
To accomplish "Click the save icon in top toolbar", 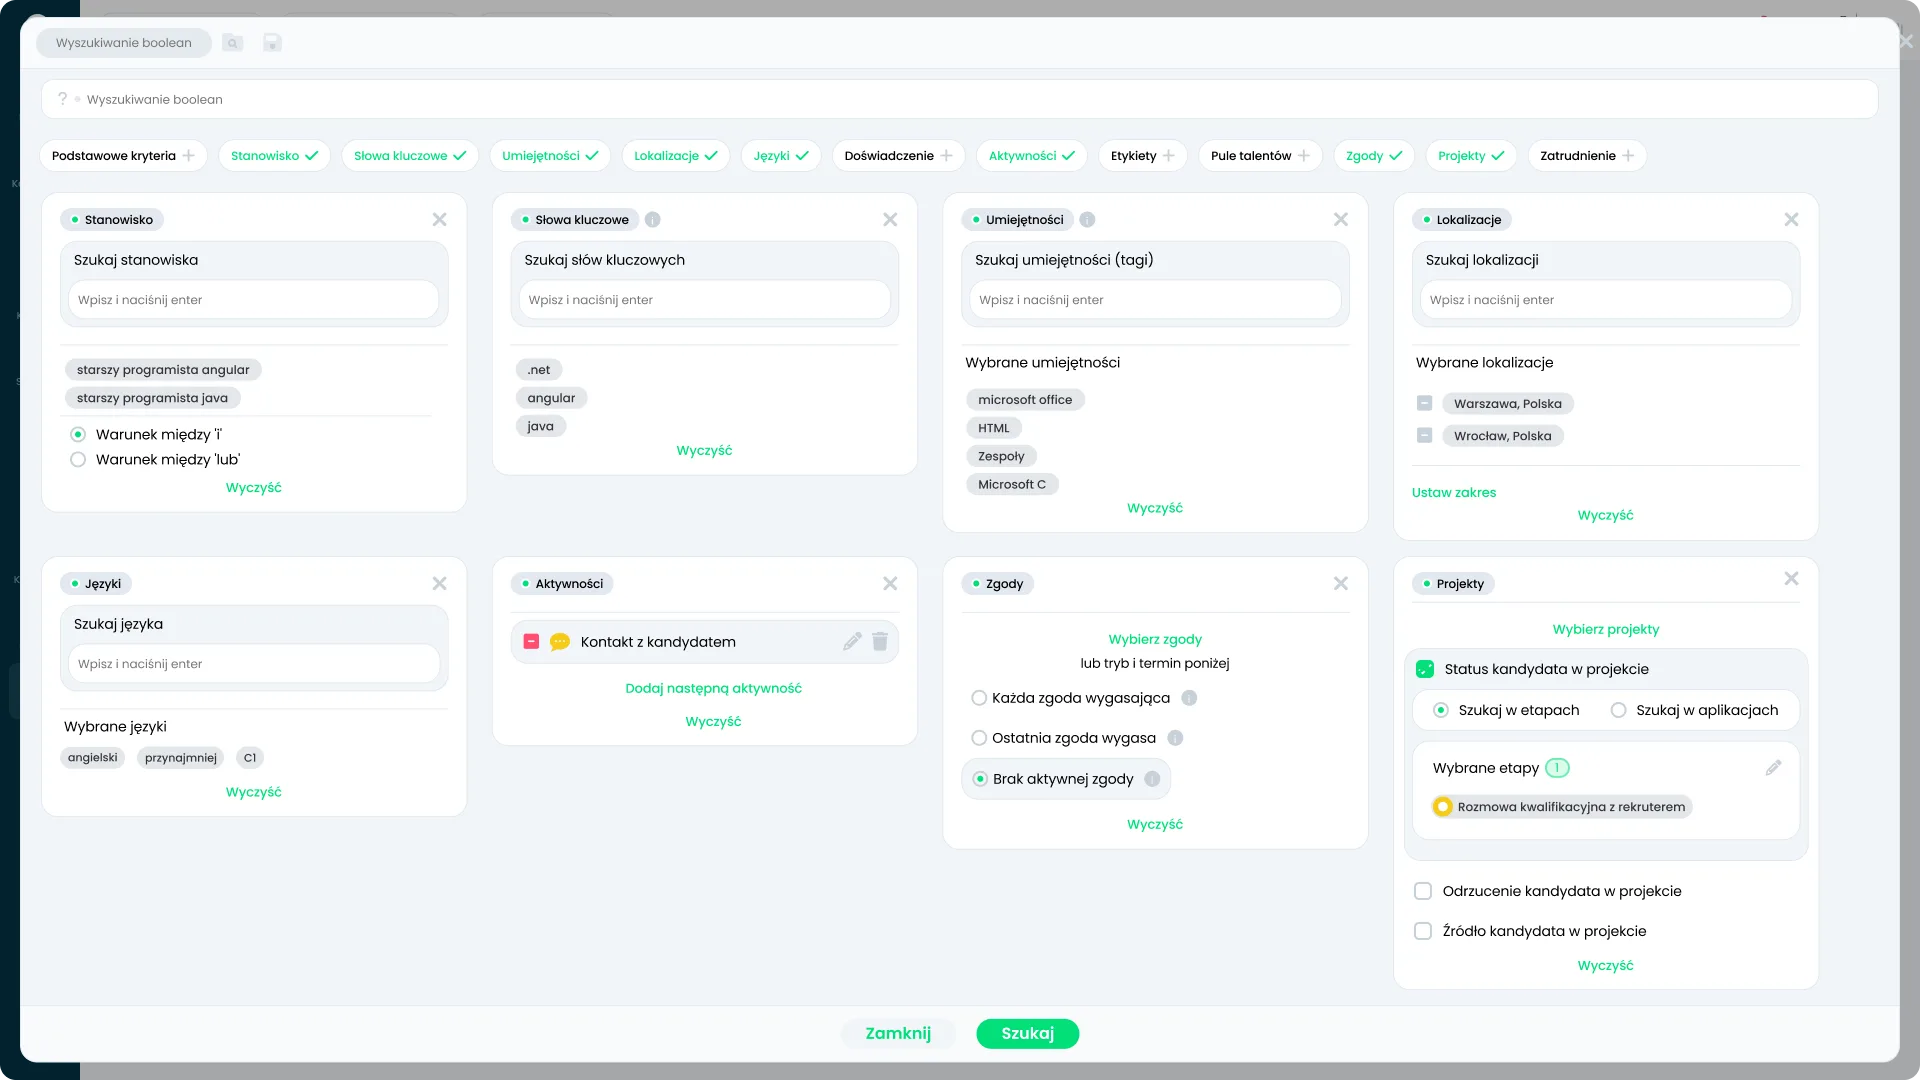I will tap(272, 43).
